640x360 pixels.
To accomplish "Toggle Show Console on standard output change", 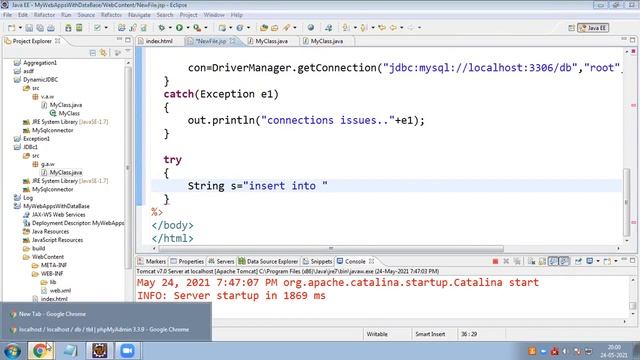I will pyautogui.click(x=553, y=261).
